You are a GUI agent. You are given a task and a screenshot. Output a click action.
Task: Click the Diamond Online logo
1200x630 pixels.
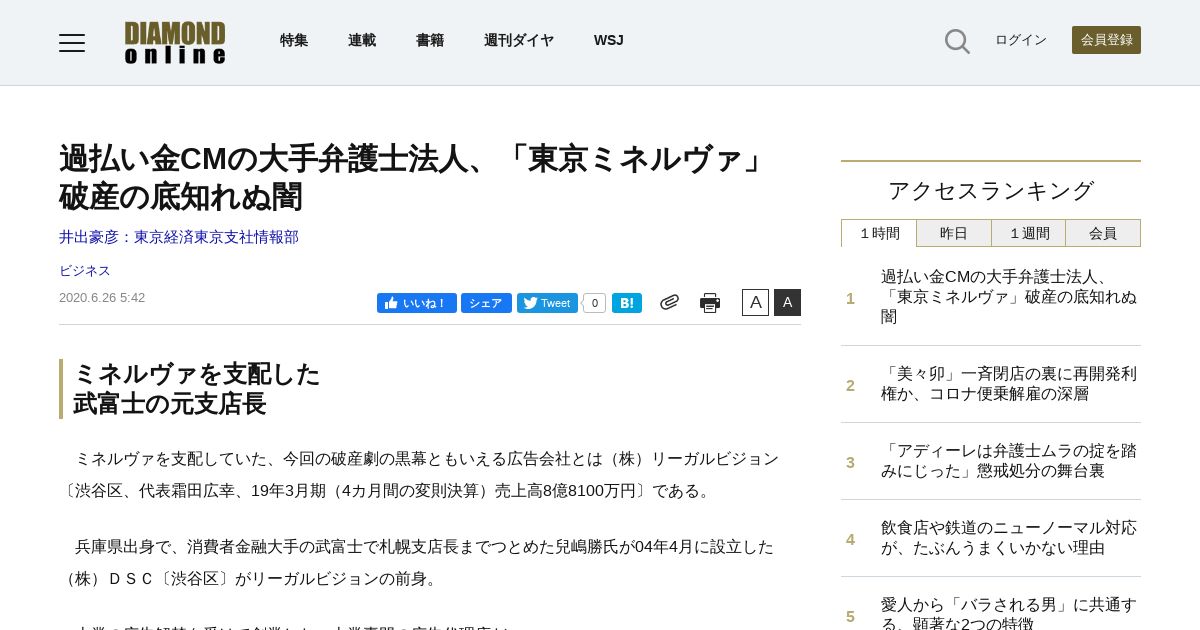[175, 43]
